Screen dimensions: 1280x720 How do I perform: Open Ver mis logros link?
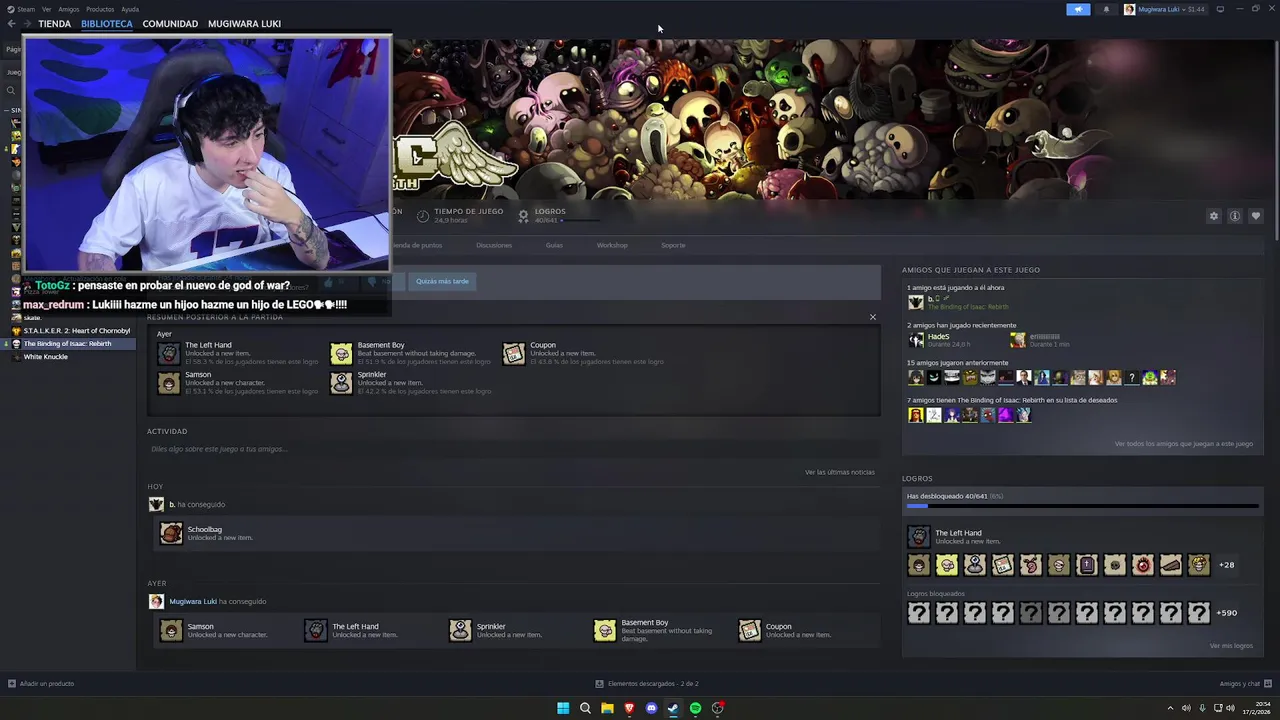point(1231,646)
